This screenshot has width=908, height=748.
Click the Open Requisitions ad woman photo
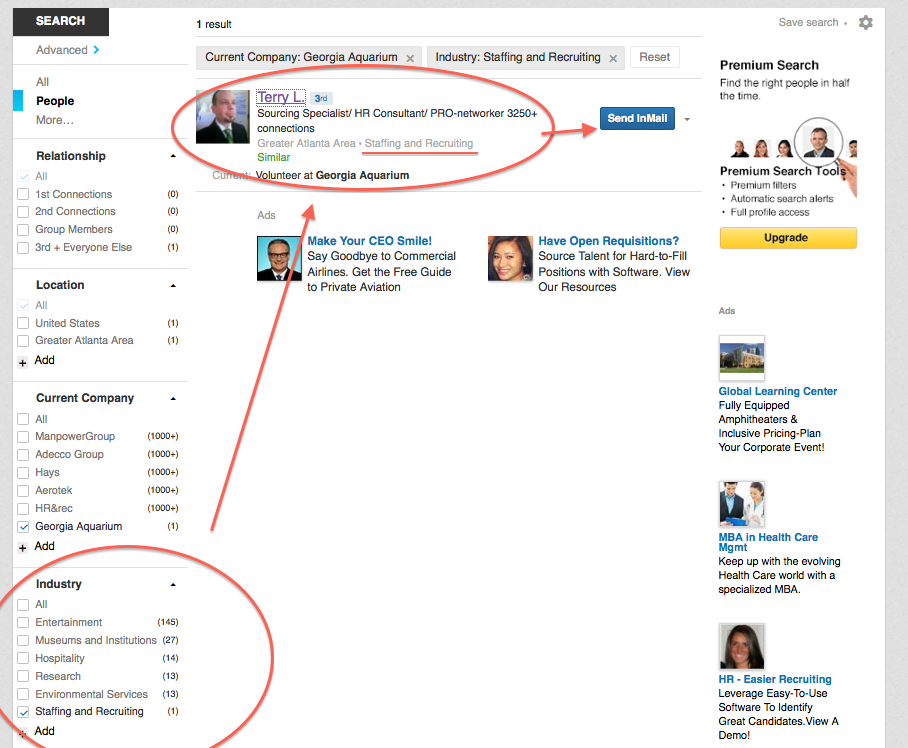(510, 258)
